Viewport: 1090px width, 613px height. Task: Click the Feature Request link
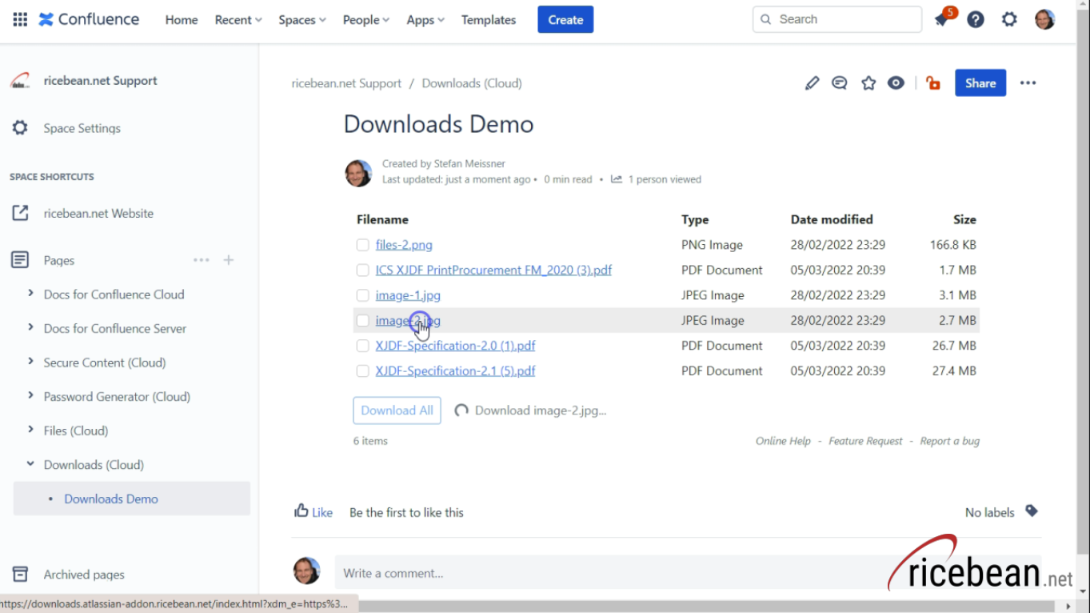click(x=865, y=441)
